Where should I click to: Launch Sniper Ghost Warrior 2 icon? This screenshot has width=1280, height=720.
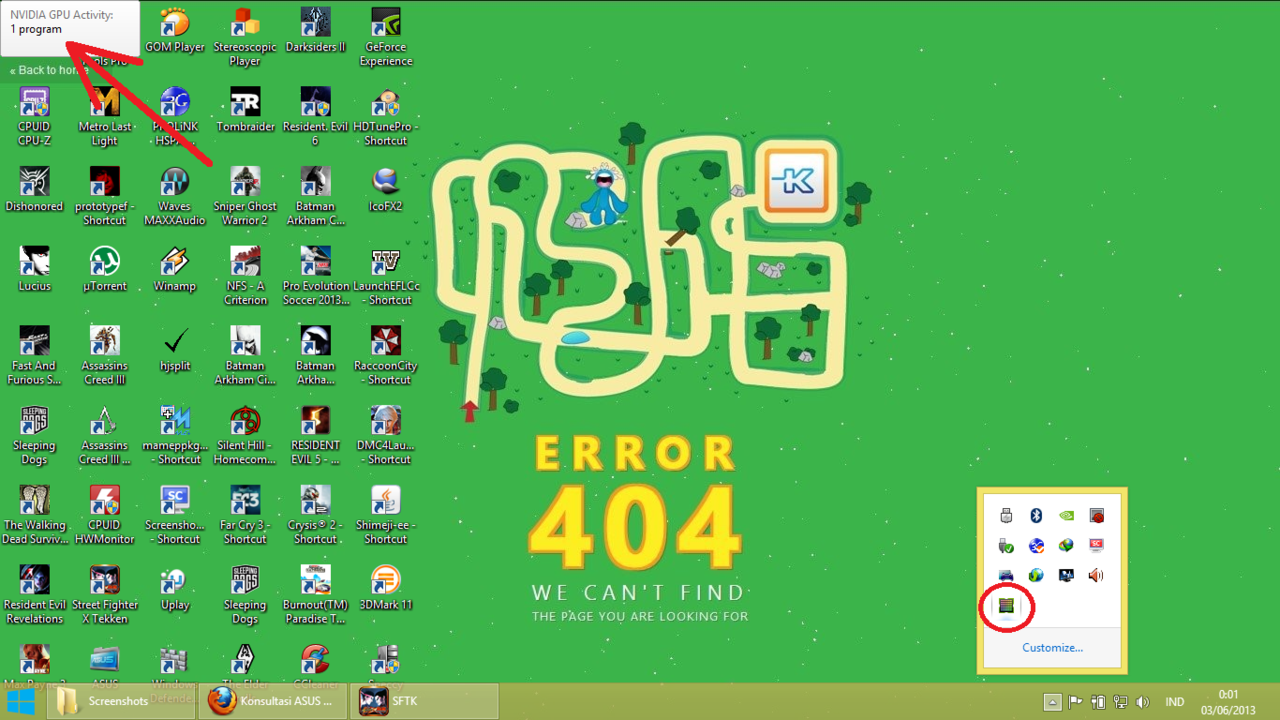(x=245, y=196)
